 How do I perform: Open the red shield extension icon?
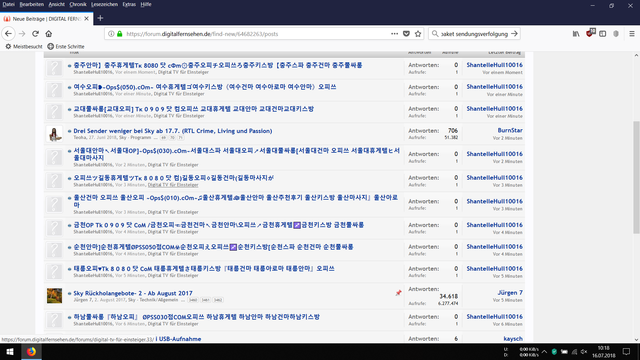point(590,33)
